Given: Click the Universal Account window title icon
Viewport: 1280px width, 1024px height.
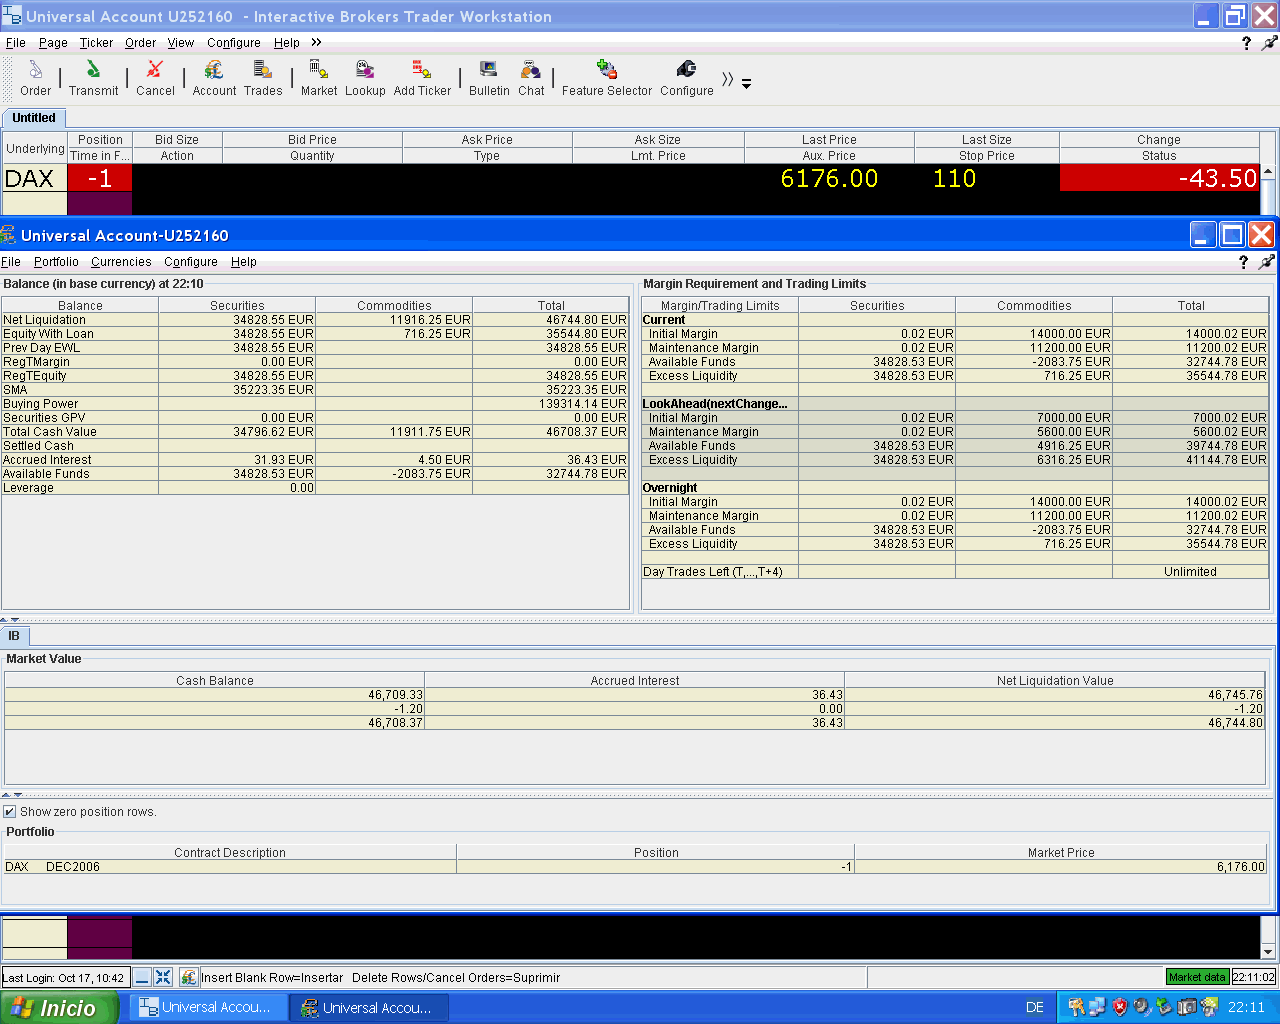Looking at the screenshot, I should click(9, 236).
